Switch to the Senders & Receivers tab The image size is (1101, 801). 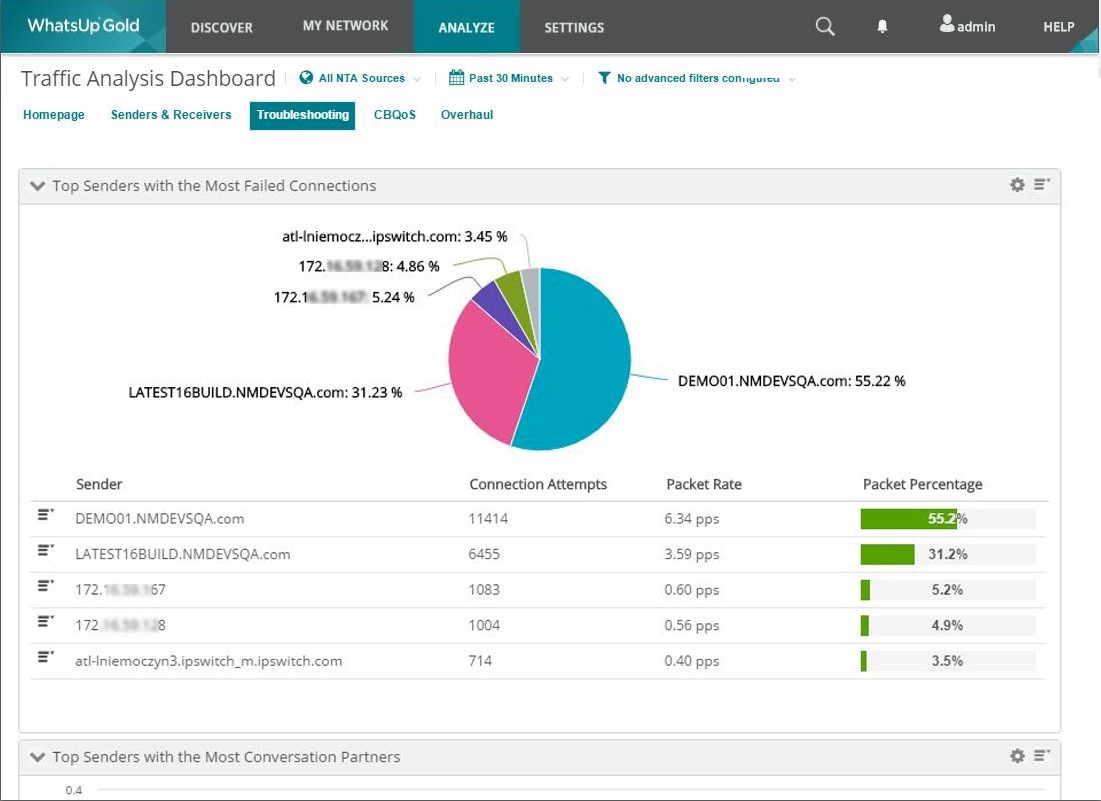pos(170,114)
